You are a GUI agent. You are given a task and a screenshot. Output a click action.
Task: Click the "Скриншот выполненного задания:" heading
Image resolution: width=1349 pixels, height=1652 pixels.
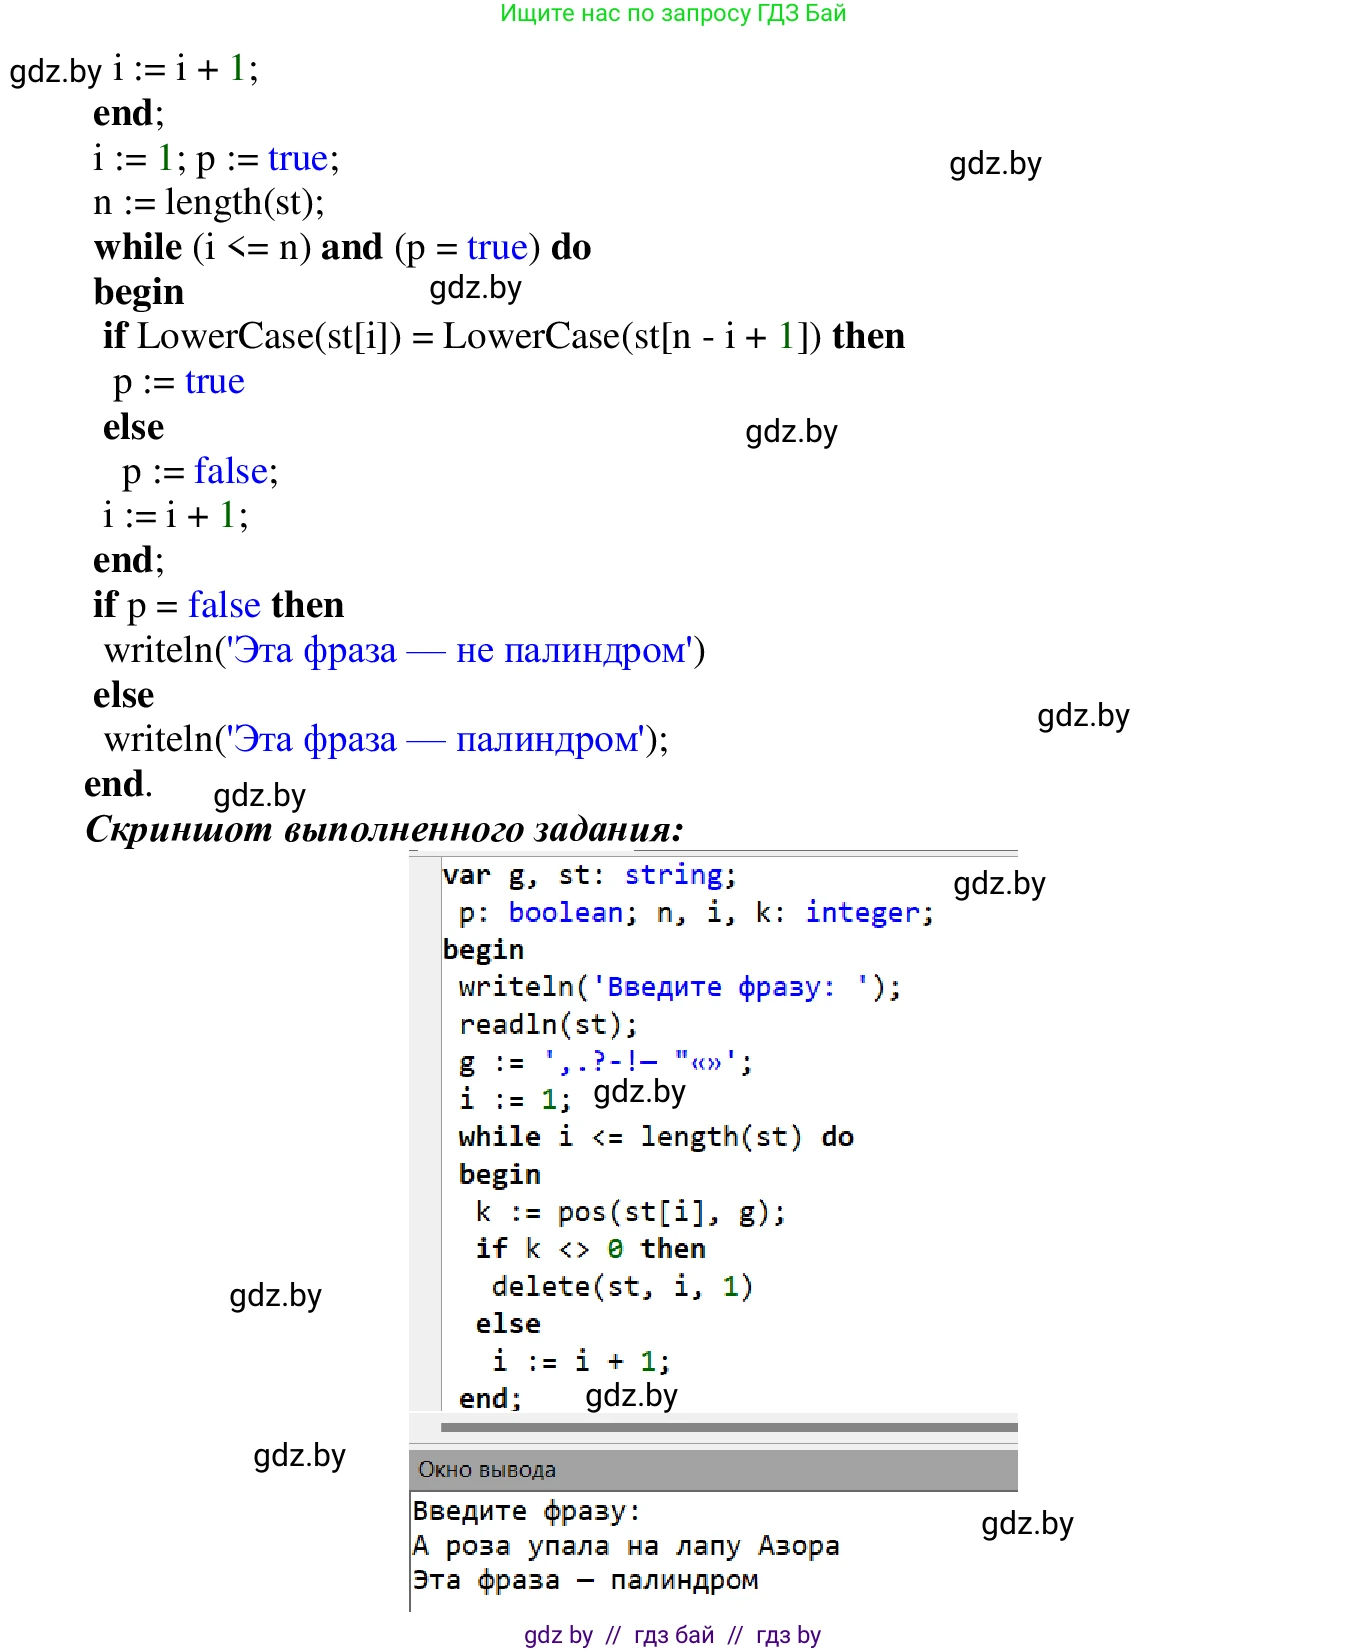(384, 829)
